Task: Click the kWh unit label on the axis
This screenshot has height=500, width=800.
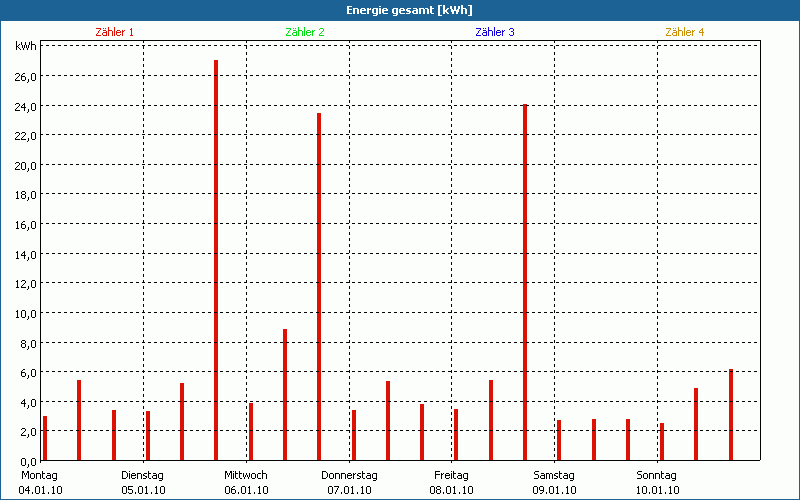Action: point(26,46)
